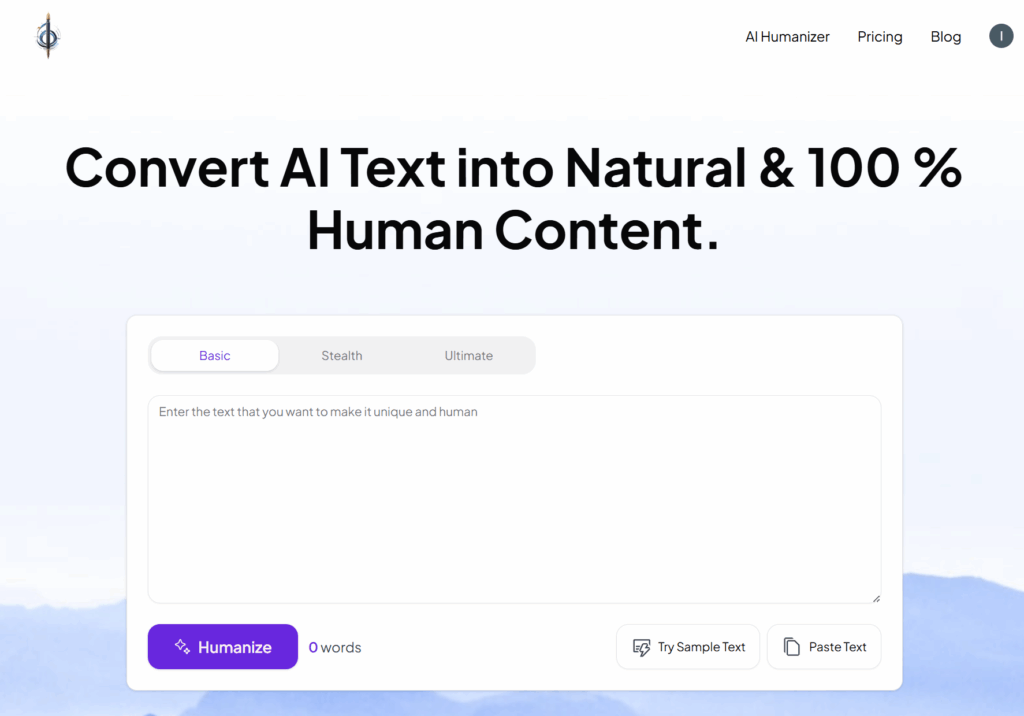Click the Paste Text clipboard icon
The height and width of the screenshot is (716, 1024).
click(x=792, y=647)
